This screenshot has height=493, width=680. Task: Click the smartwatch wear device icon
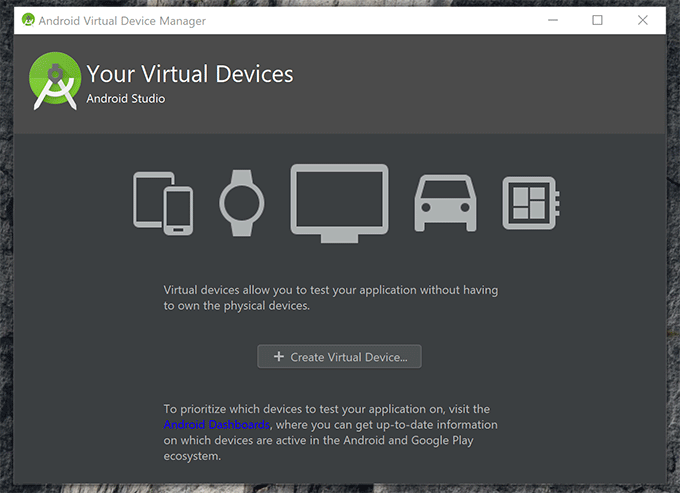(242, 203)
